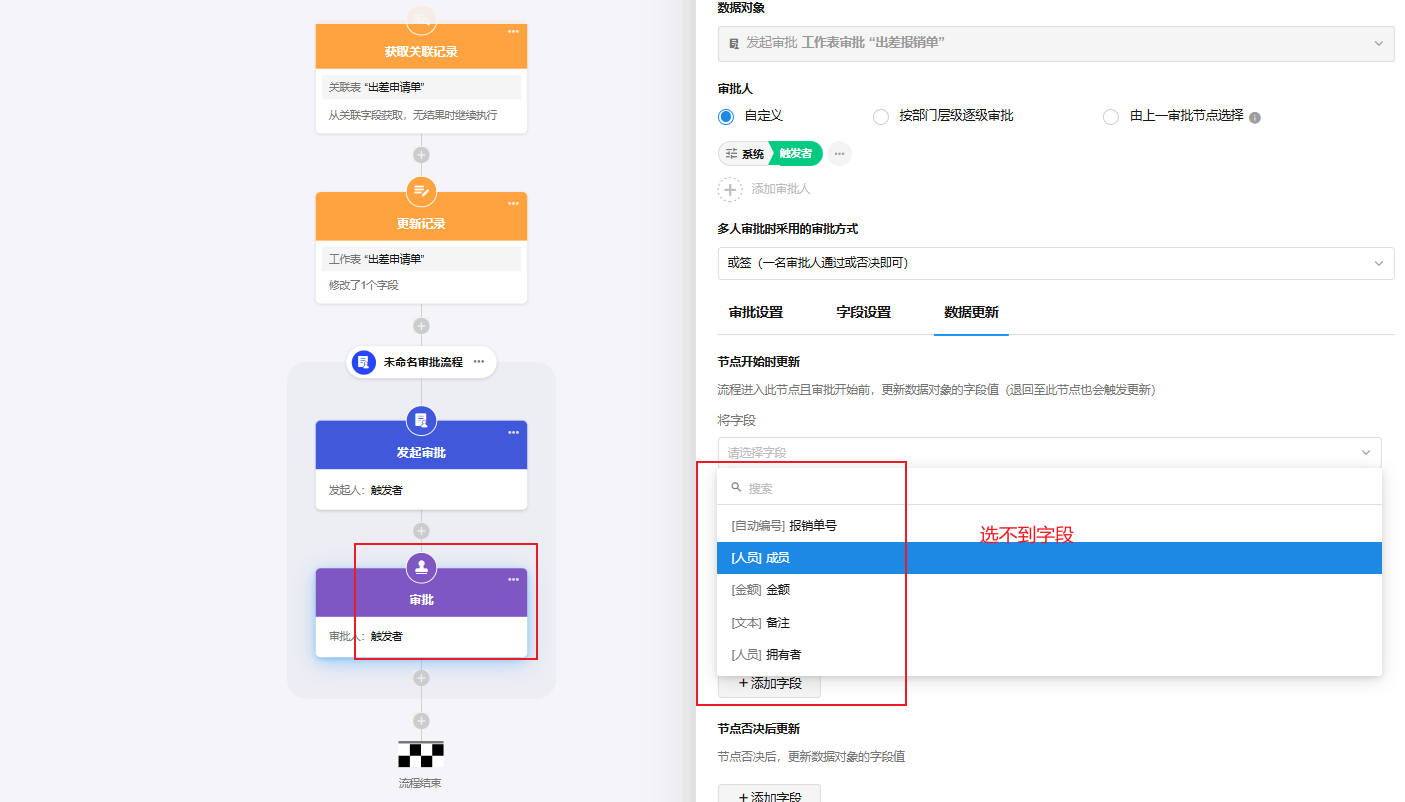Open more options on the purple 审批 node
This screenshot has width=1405, height=802.
(513, 579)
